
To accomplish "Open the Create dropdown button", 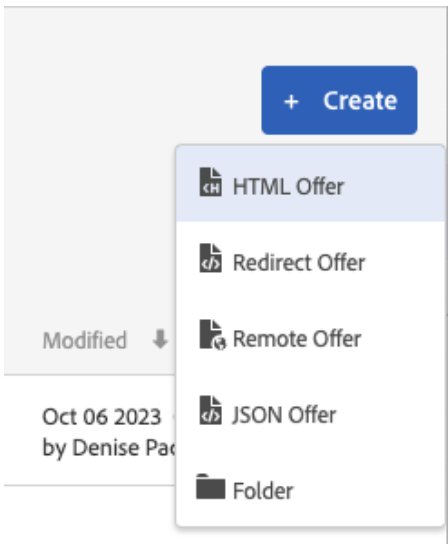I will tap(339, 100).
